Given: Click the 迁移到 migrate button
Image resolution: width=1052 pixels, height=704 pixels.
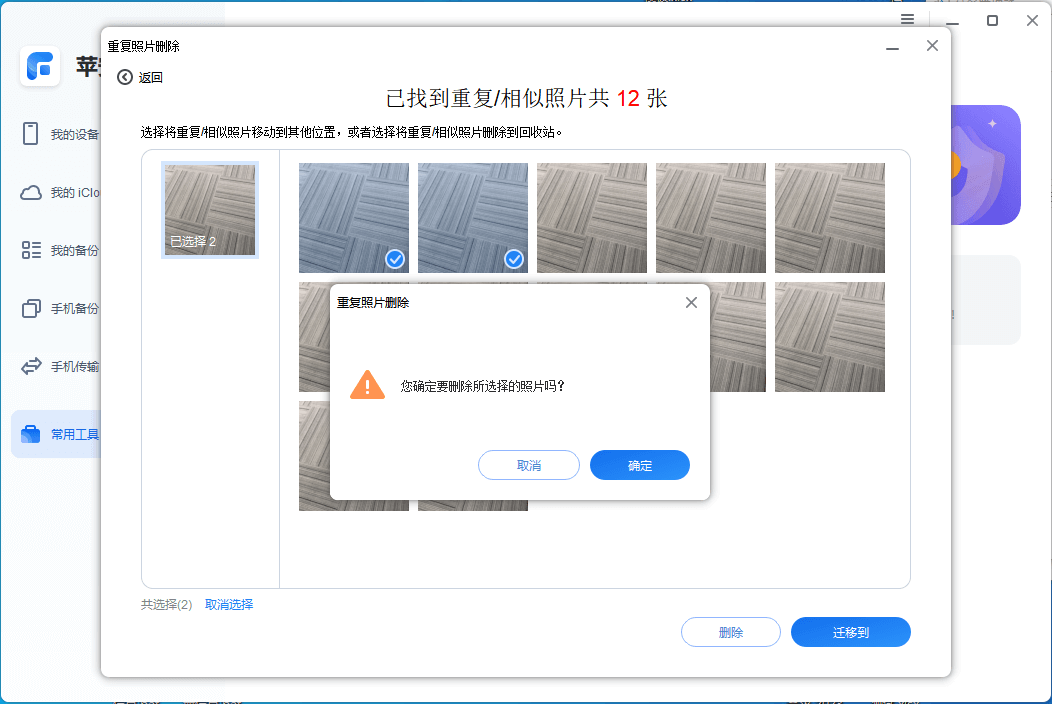Looking at the screenshot, I should pyautogui.click(x=850, y=632).
